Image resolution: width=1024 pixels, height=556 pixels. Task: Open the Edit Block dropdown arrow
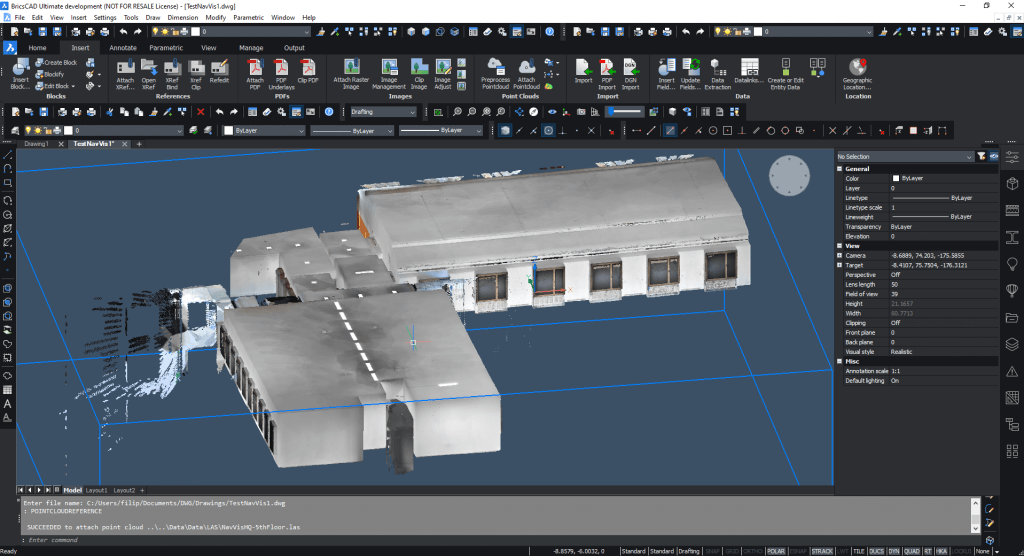point(73,86)
